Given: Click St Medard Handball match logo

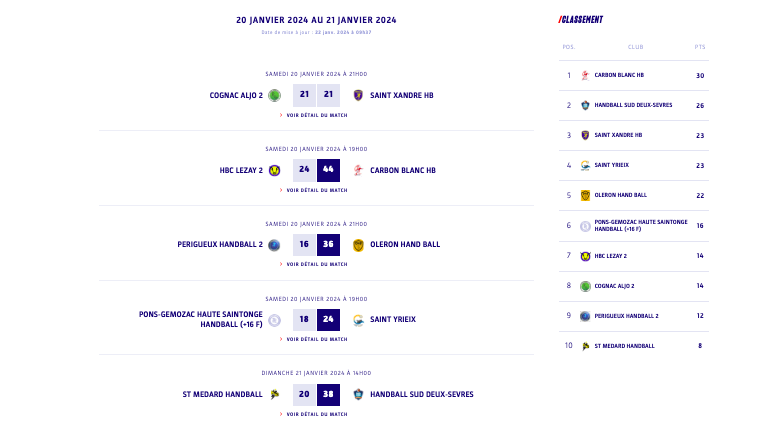Looking at the screenshot, I should click(274, 394).
